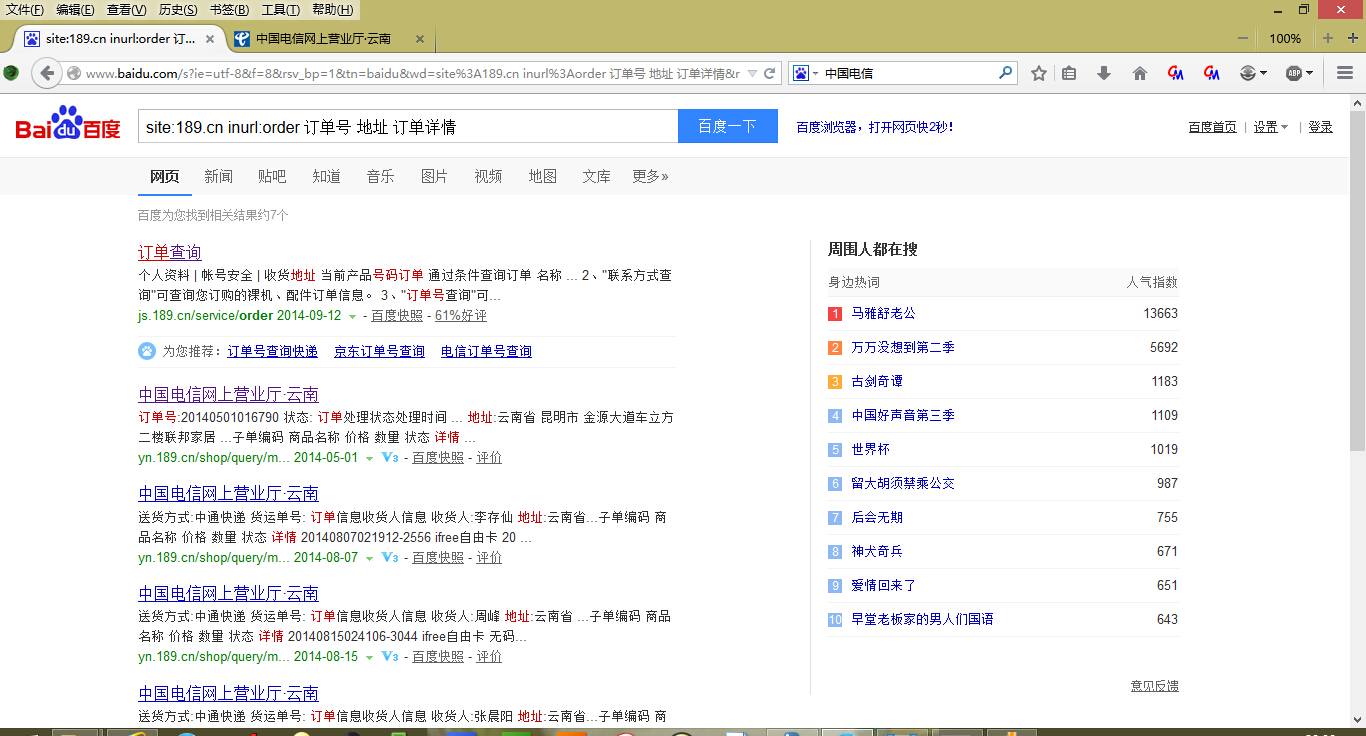
Task: Go to the home page icon
Action: pos(1139,73)
